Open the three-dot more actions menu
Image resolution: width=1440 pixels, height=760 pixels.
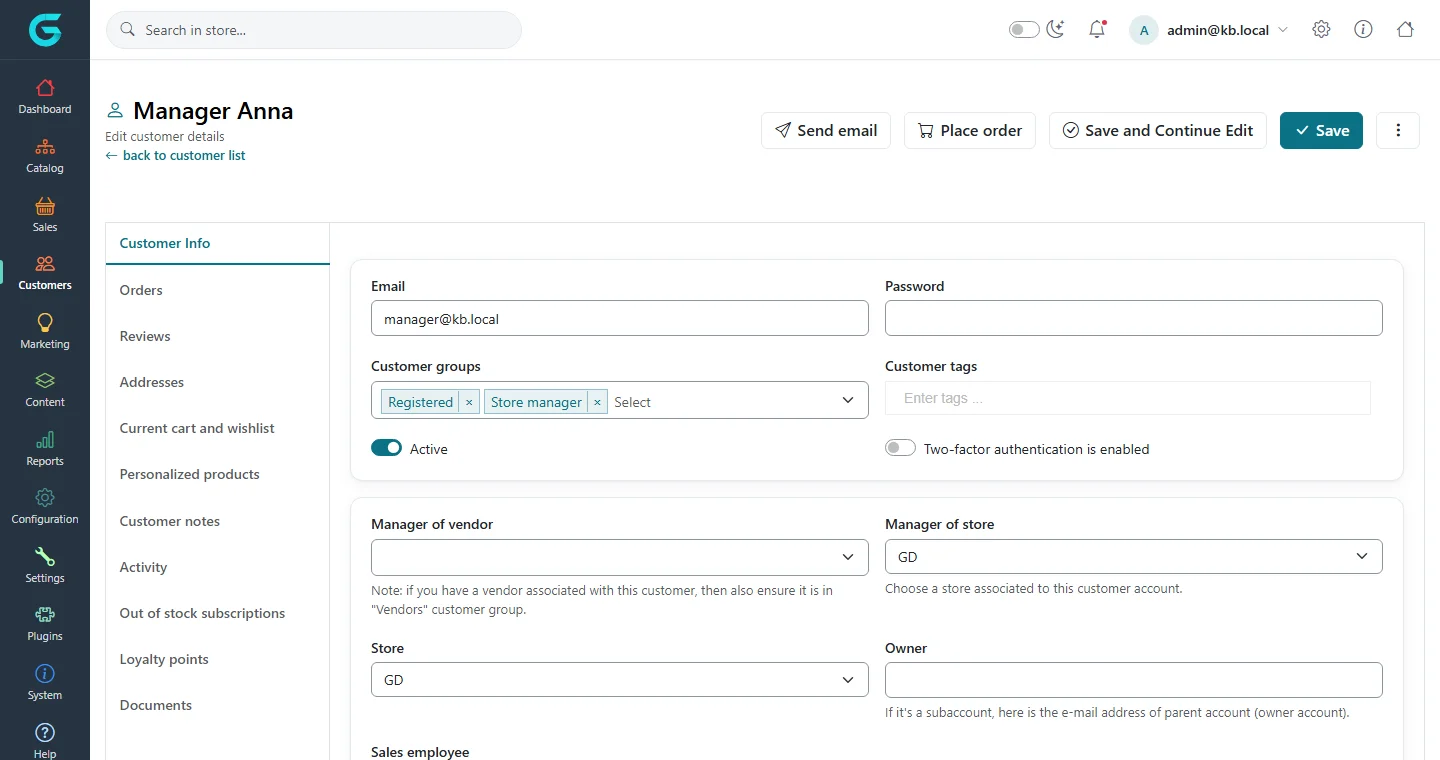1398,130
